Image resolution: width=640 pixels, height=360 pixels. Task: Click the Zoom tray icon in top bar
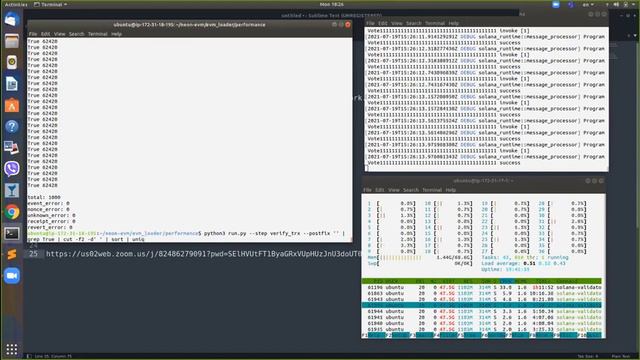pyautogui.click(x=556, y=4)
